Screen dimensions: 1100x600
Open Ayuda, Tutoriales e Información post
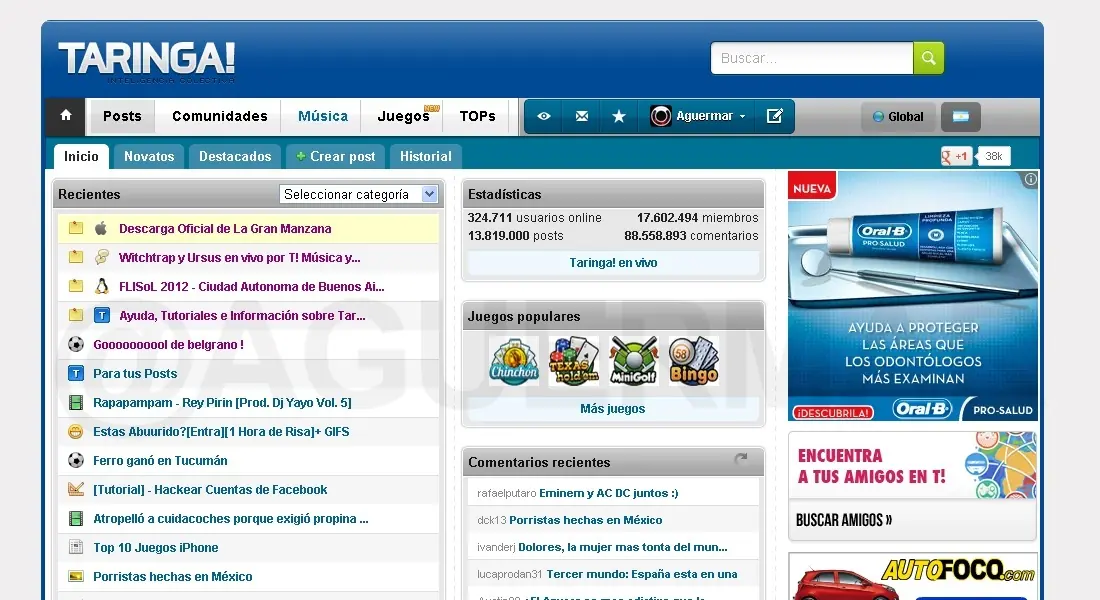242,315
